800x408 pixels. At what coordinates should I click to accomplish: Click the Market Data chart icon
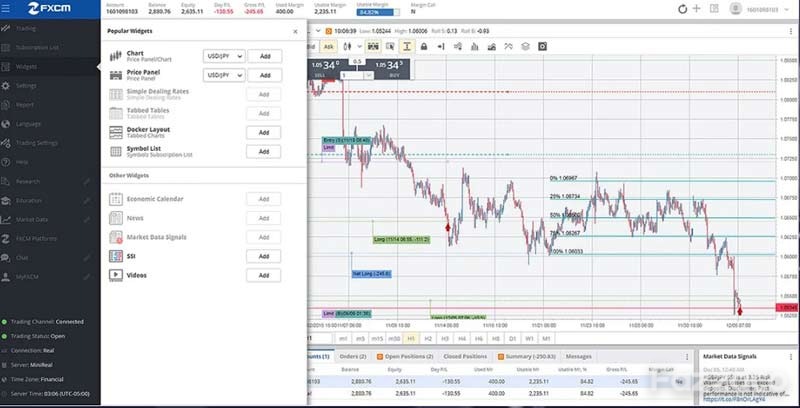(6, 219)
